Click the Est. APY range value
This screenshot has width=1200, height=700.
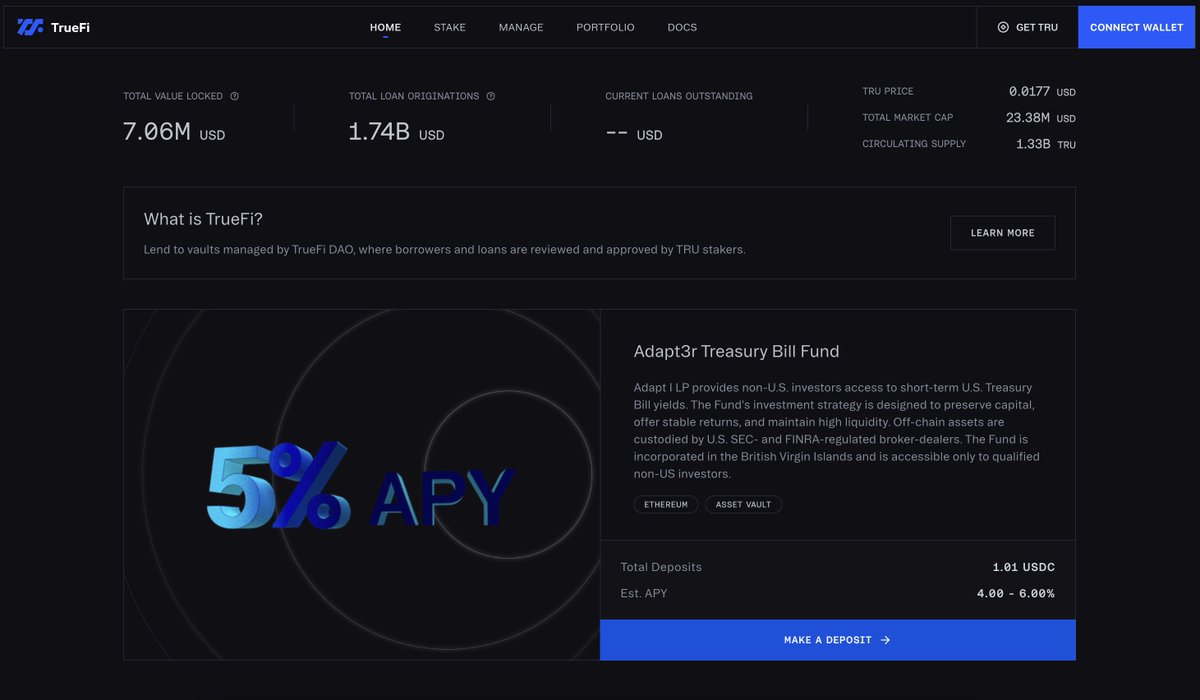click(1016, 592)
